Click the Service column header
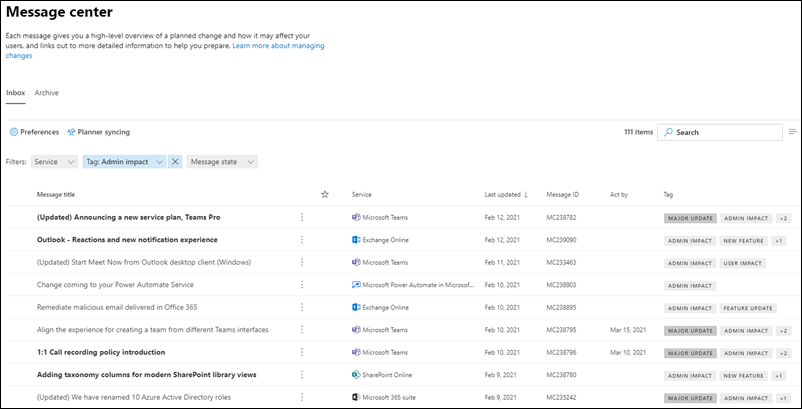This screenshot has width=802, height=409. (362, 195)
